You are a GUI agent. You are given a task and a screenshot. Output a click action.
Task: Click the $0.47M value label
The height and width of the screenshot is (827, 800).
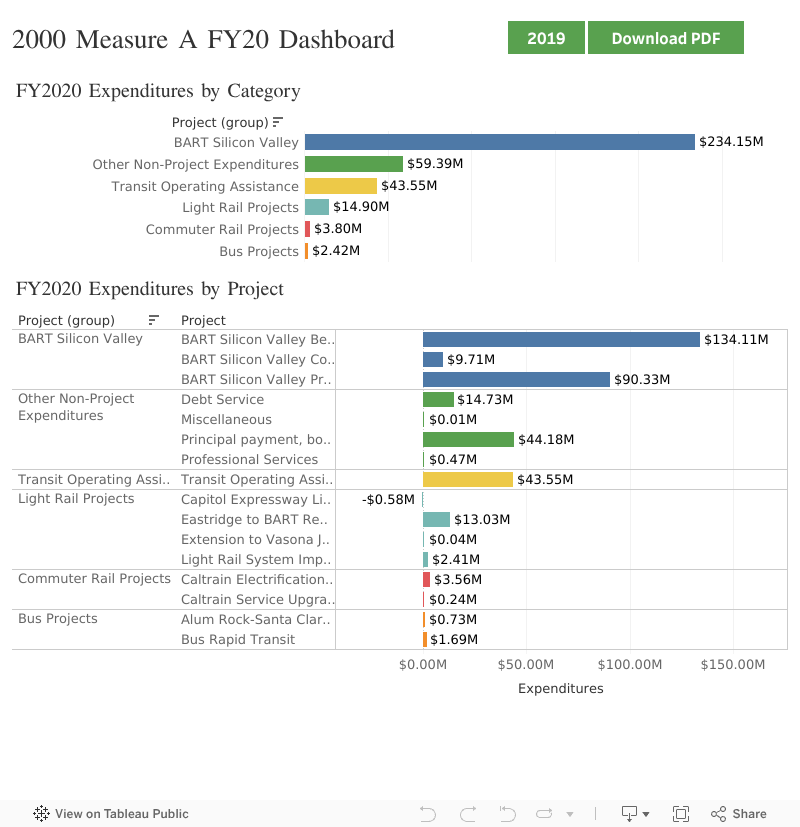453,459
